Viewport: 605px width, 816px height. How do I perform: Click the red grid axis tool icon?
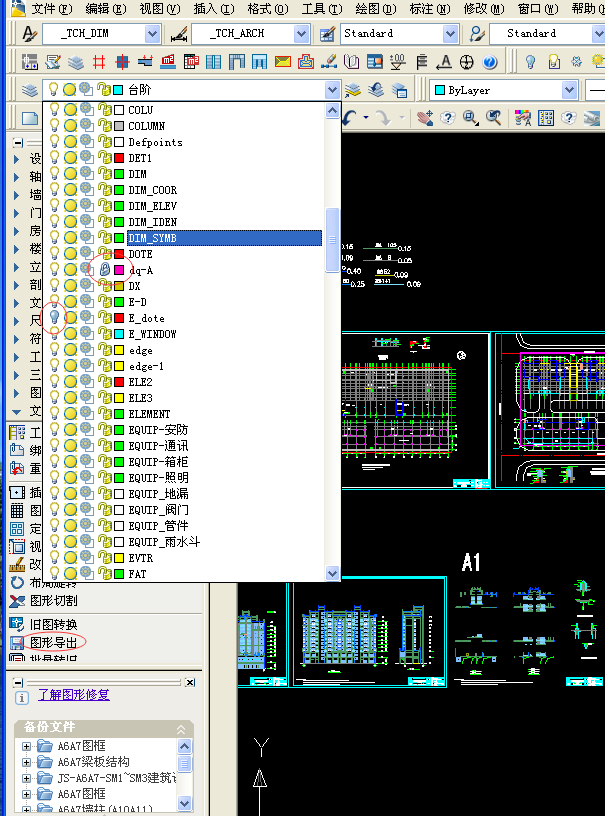(99, 62)
